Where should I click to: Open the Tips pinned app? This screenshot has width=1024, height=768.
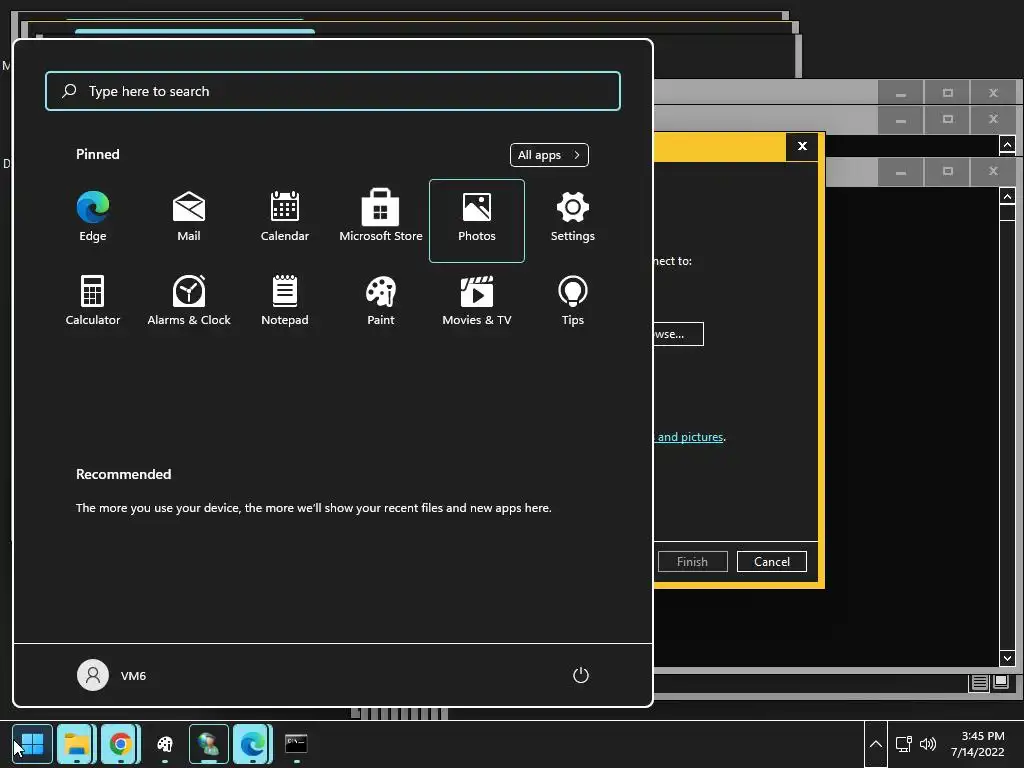pyautogui.click(x=573, y=300)
